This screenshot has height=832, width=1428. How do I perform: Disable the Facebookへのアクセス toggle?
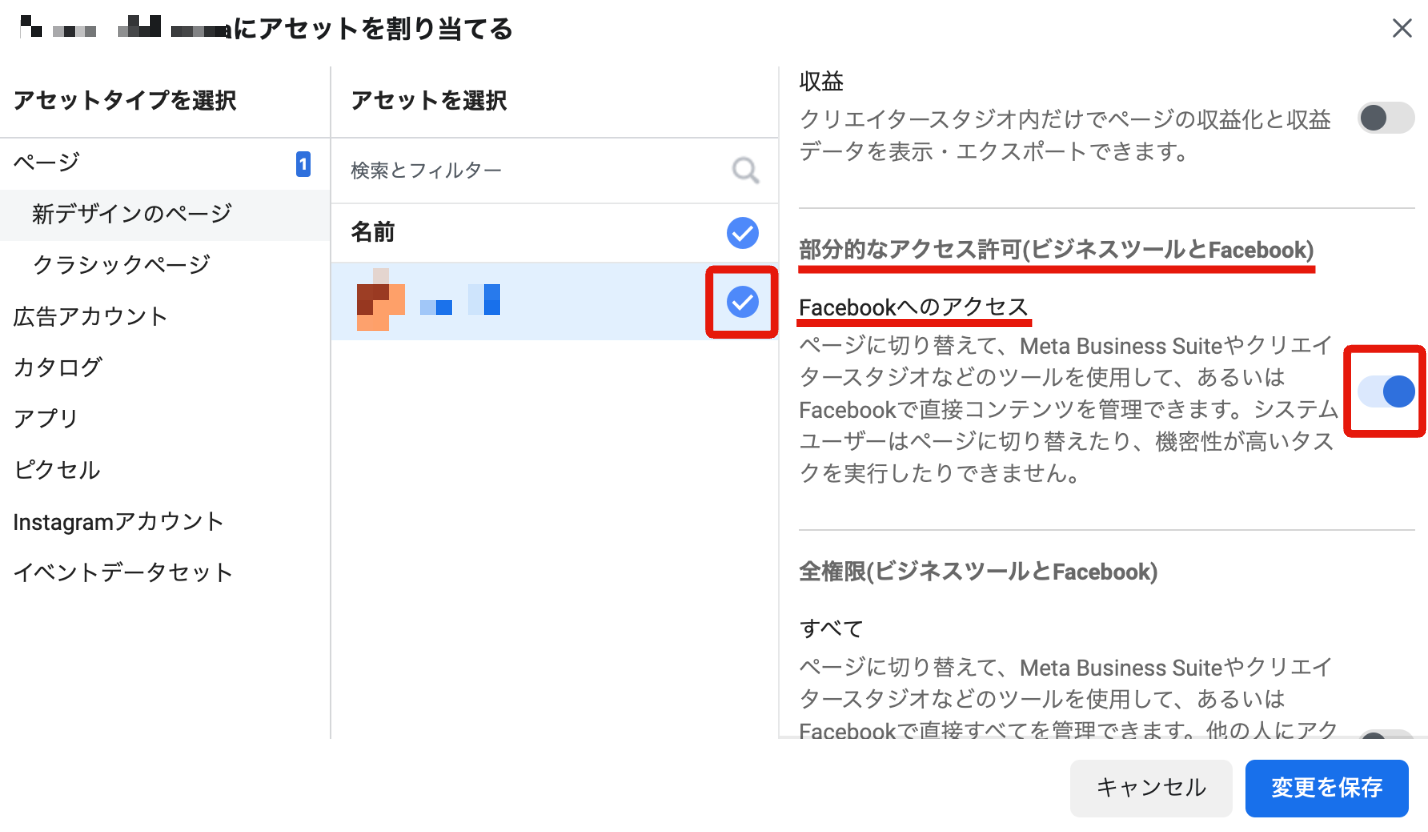tap(1386, 391)
